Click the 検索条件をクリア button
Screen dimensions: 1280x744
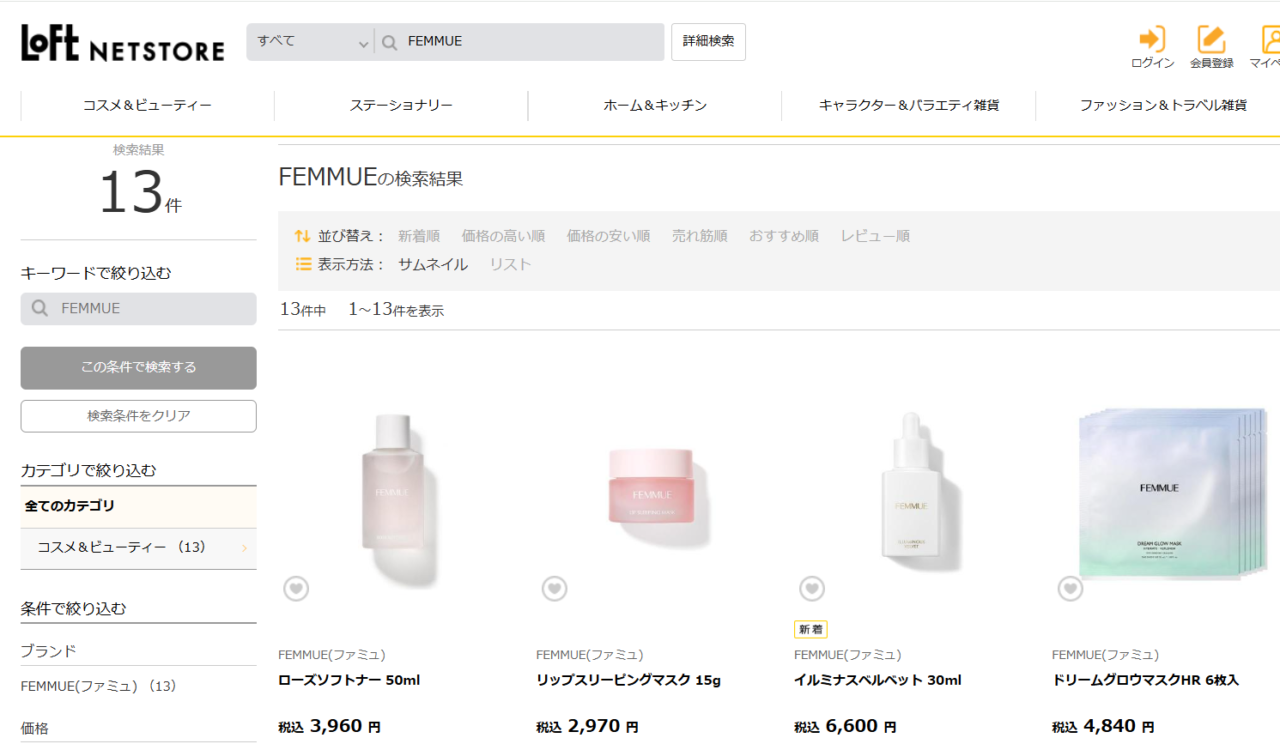138,416
